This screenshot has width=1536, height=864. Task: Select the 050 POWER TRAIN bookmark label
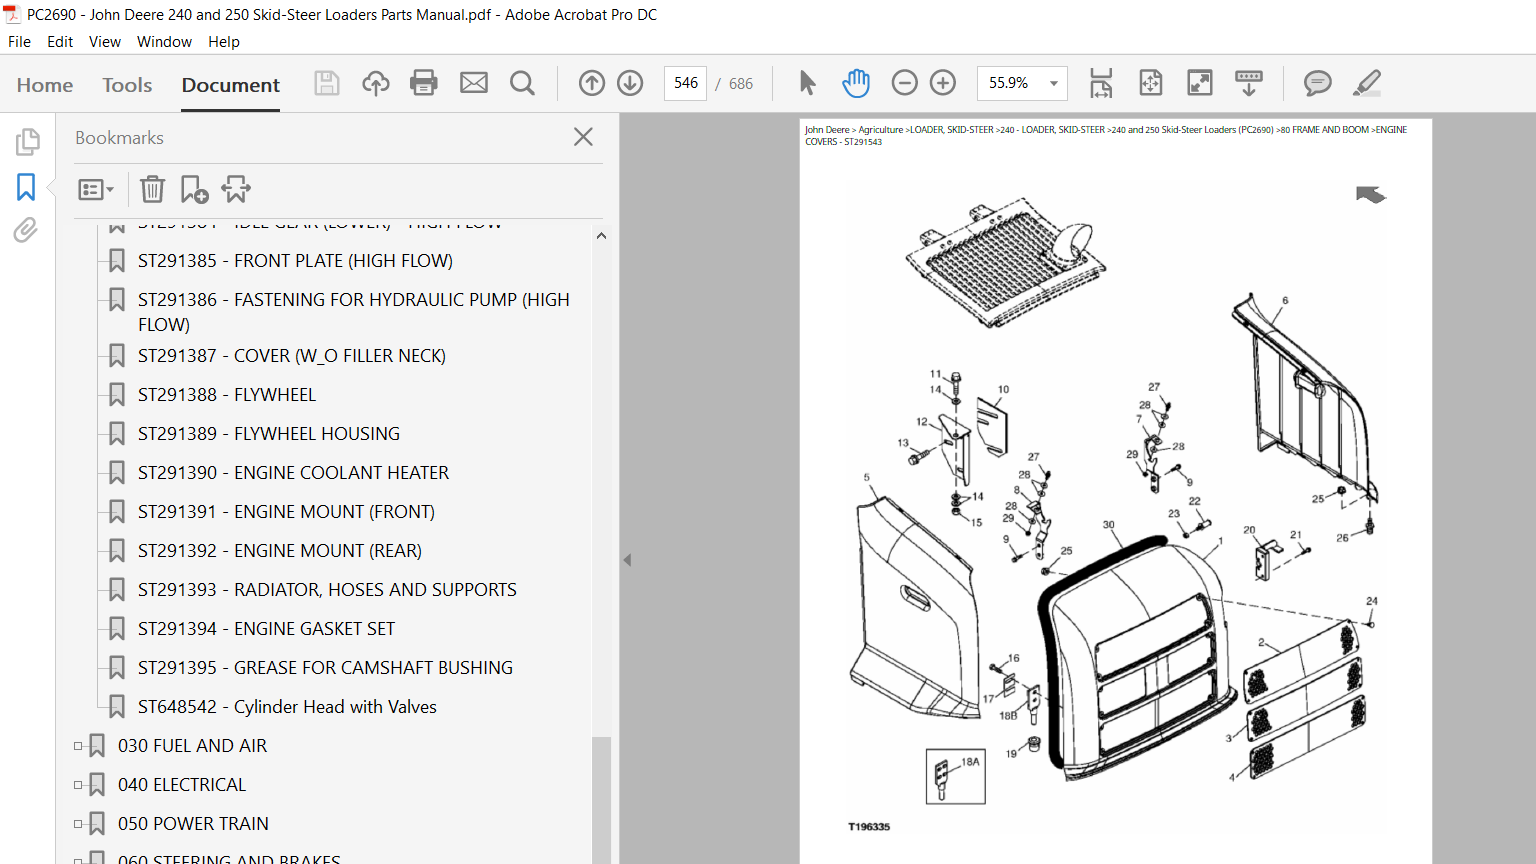click(193, 824)
